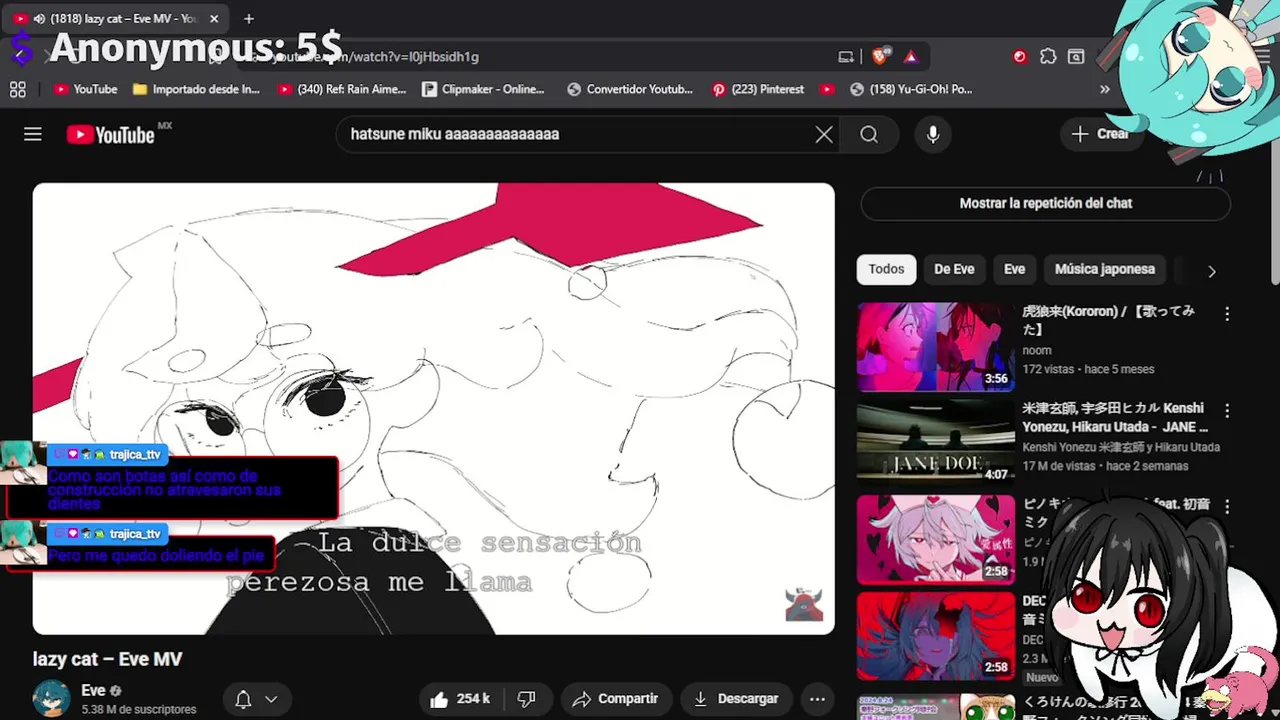Like the video (254 k)
Screen dimensions: 1280x720
tap(460, 699)
